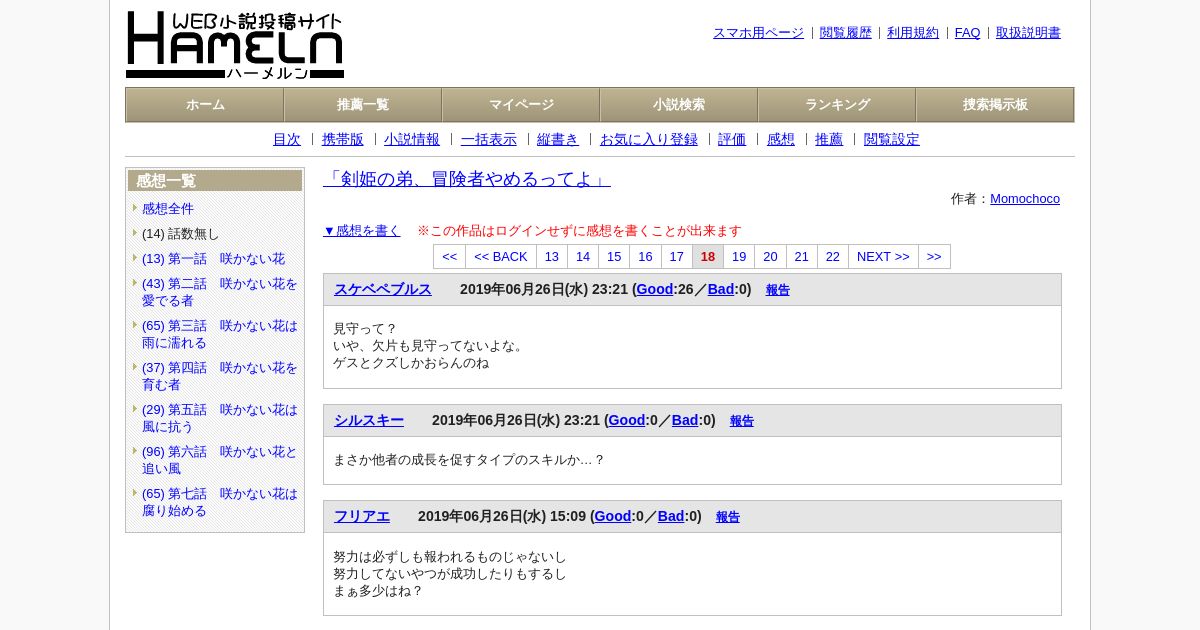Select 第四話 咲かない花を育む者
The image size is (1200, 630).
point(220,376)
